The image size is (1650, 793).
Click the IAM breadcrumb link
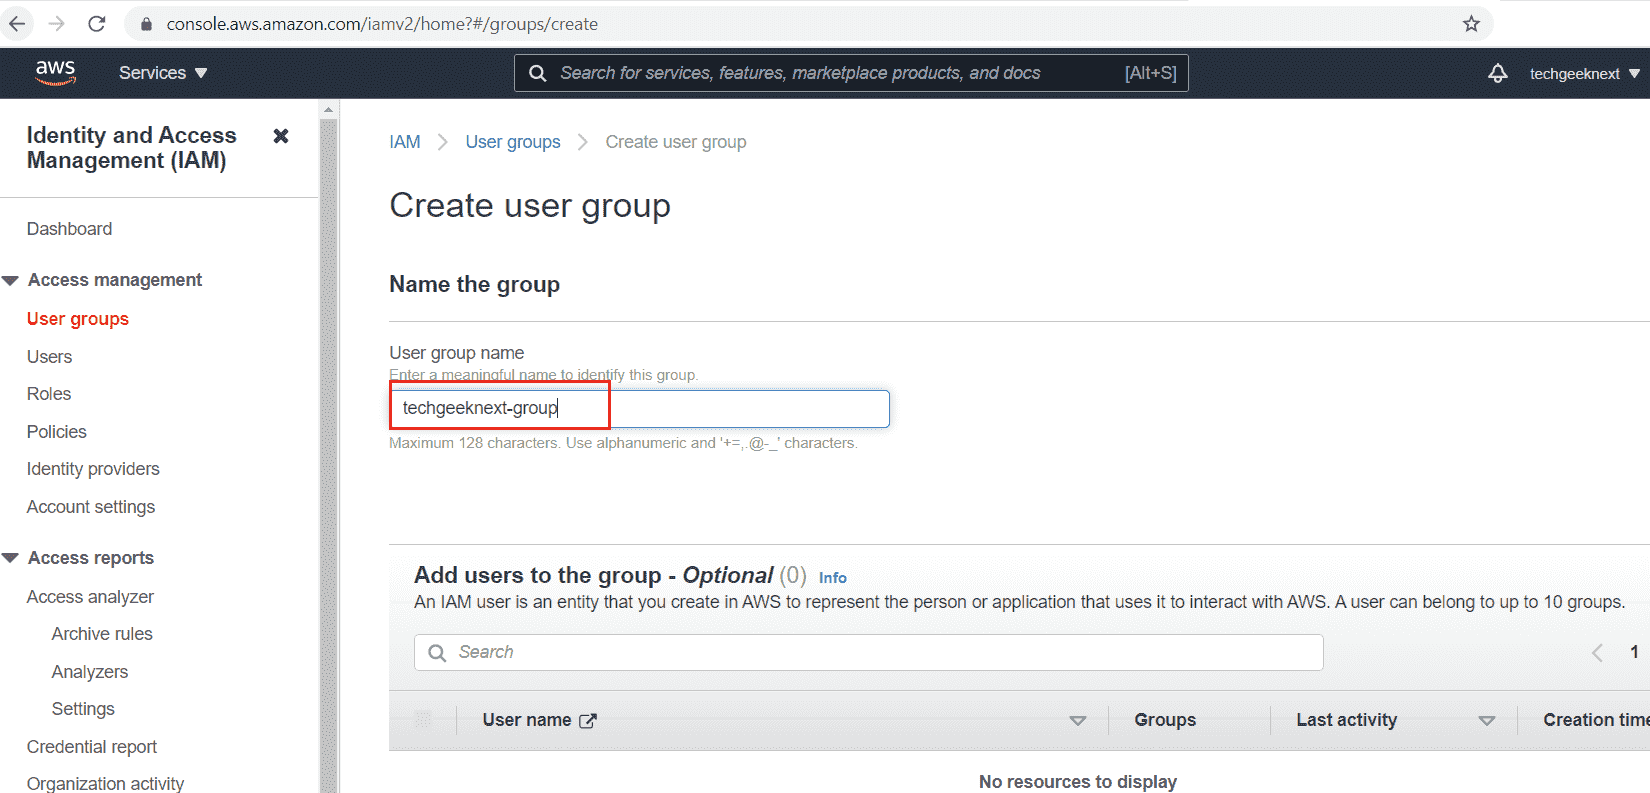pos(405,142)
